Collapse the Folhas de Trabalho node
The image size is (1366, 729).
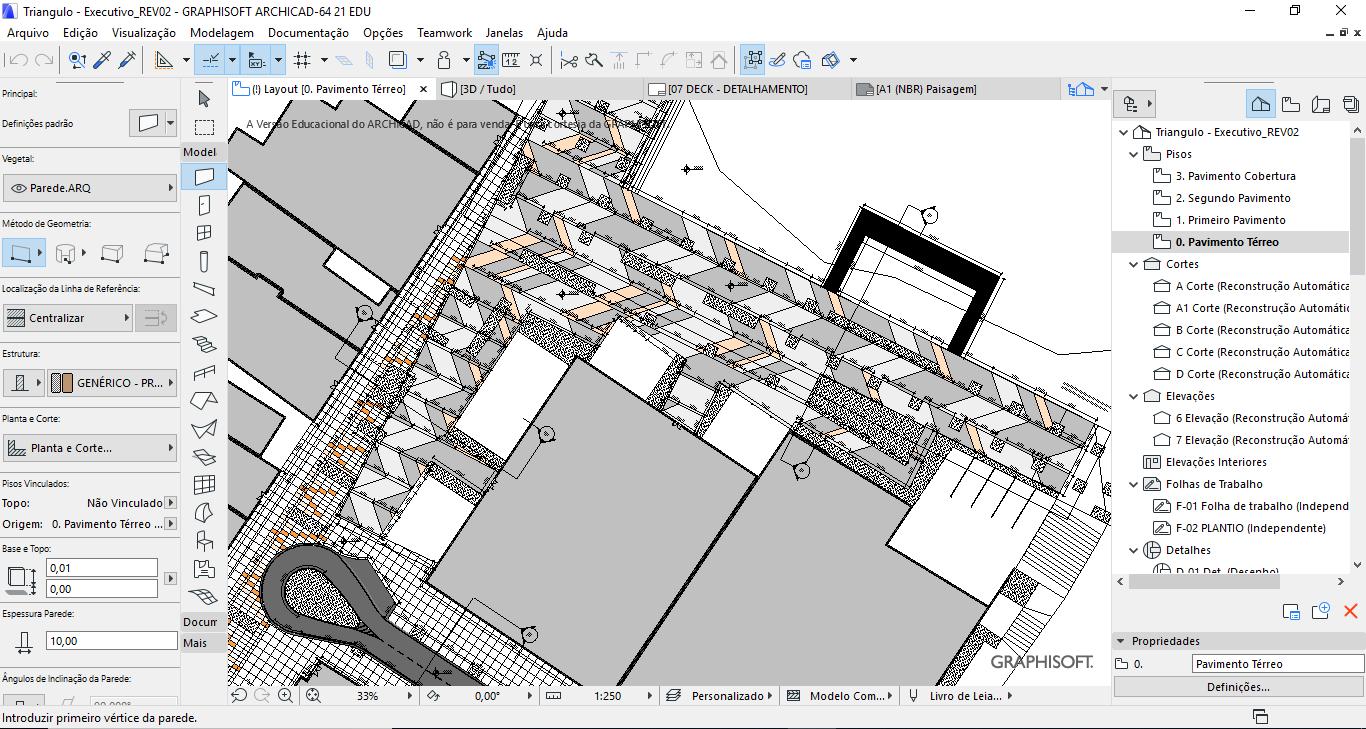tap(1134, 484)
